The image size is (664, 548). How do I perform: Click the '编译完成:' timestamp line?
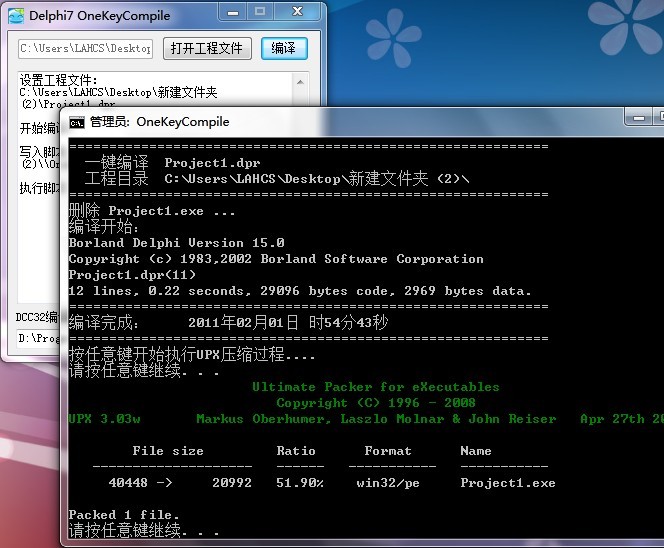coord(228,322)
